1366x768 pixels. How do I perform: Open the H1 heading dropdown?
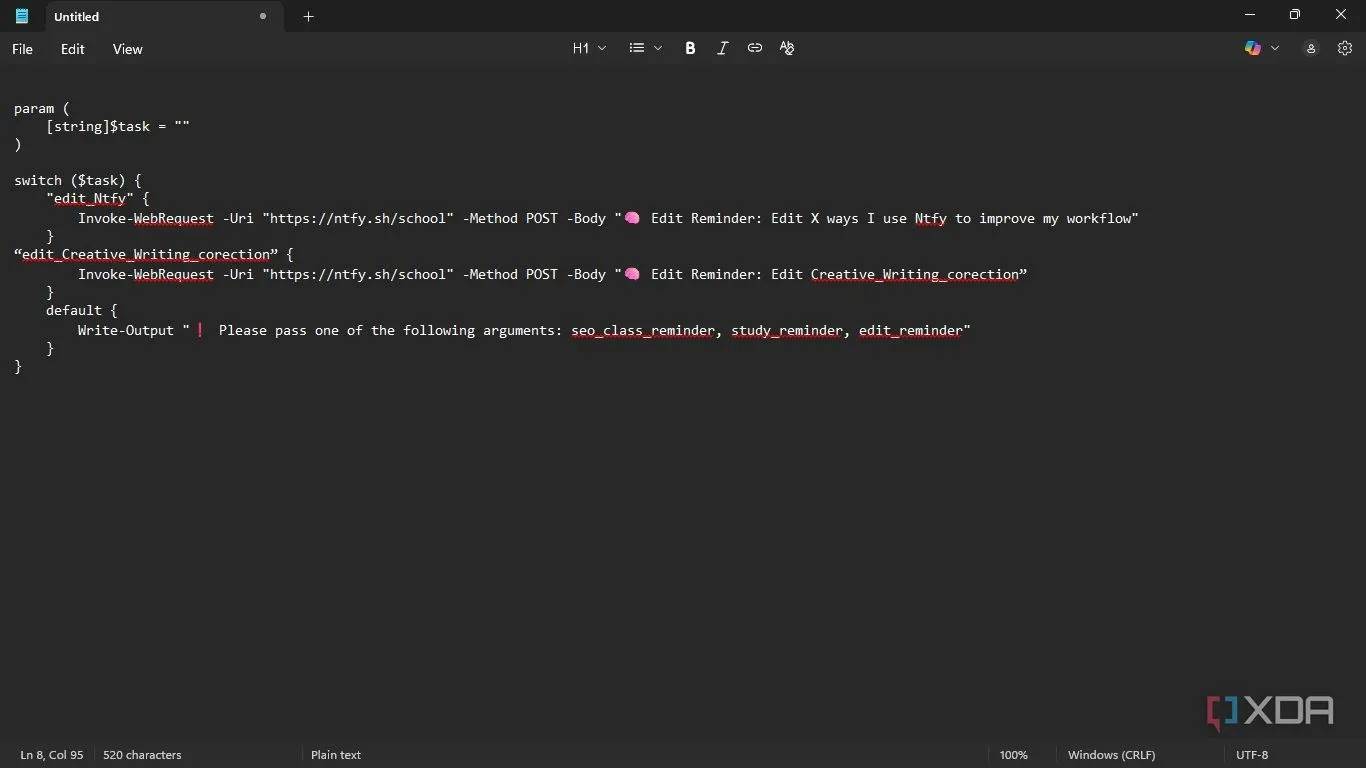pyautogui.click(x=589, y=48)
